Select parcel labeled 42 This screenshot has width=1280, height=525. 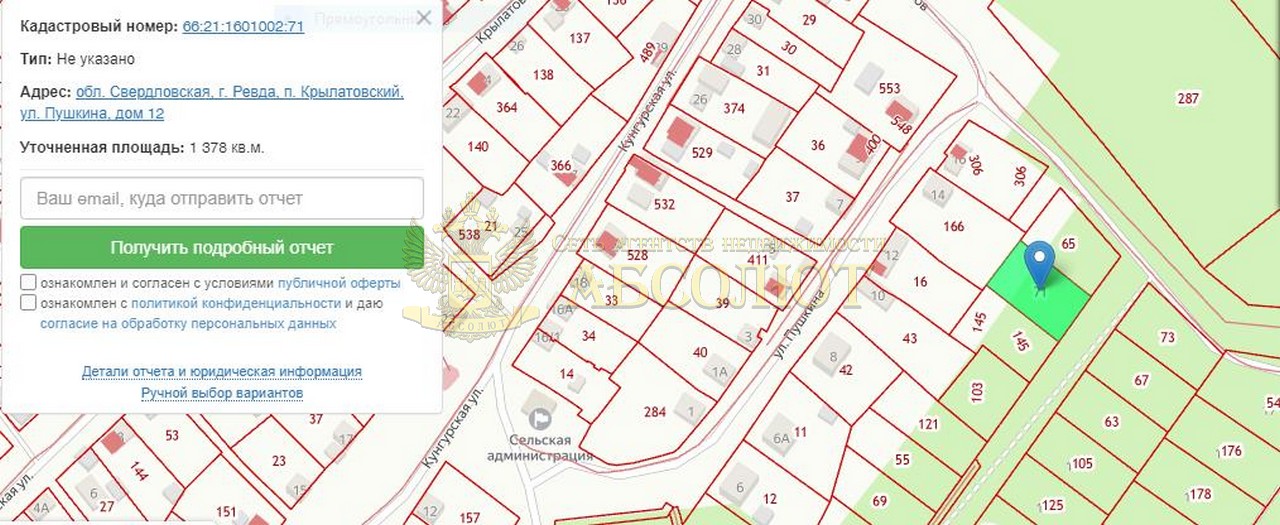[x=846, y=370]
